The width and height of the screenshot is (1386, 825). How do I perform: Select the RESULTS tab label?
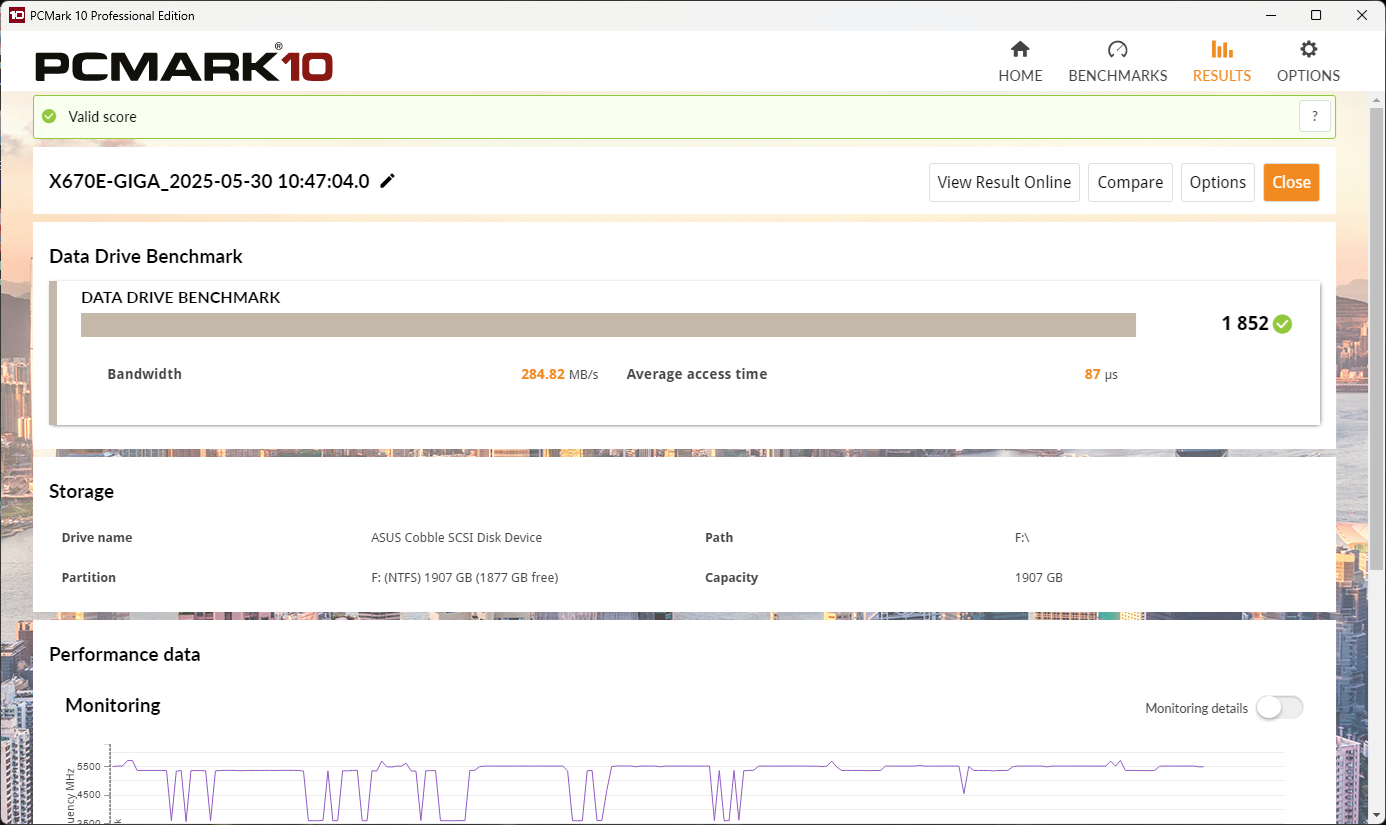point(1222,76)
